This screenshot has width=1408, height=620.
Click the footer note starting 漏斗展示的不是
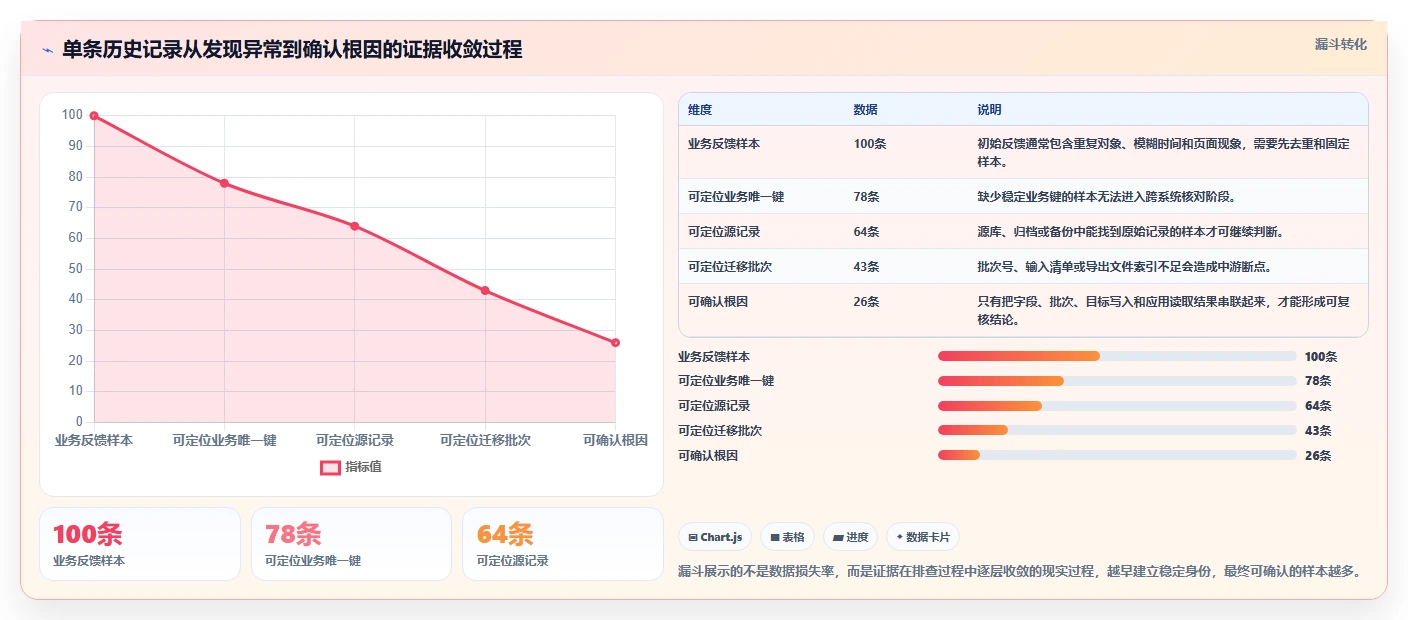[1019, 571]
